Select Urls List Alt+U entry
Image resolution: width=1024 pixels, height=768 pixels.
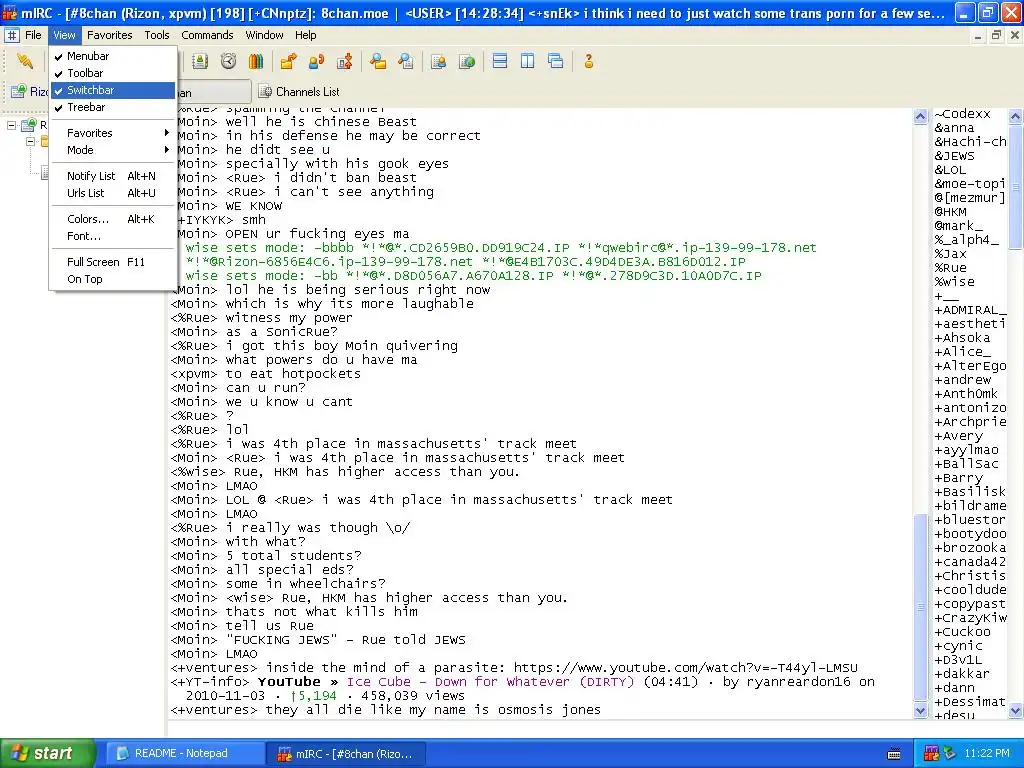click(x=112, y=193)
